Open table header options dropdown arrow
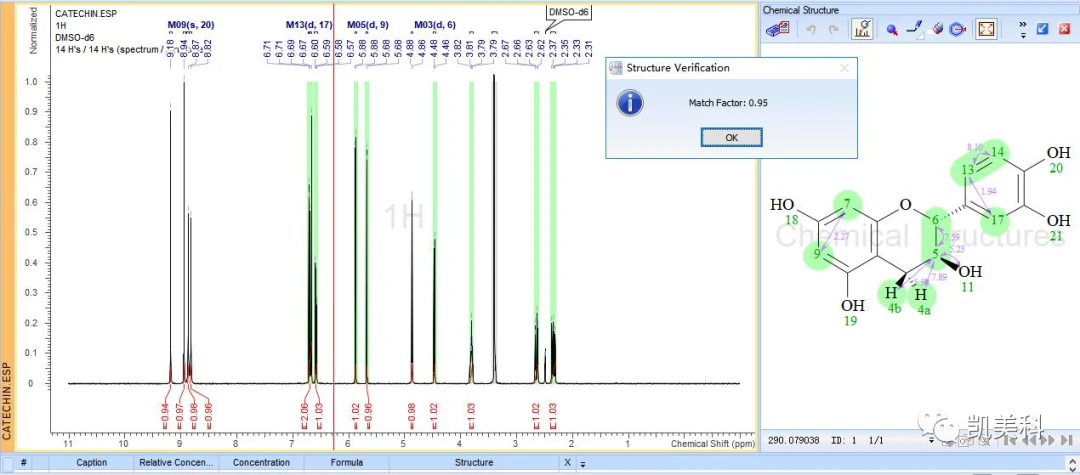Viewport: 1080px width, 475px height. click(583, 464)
